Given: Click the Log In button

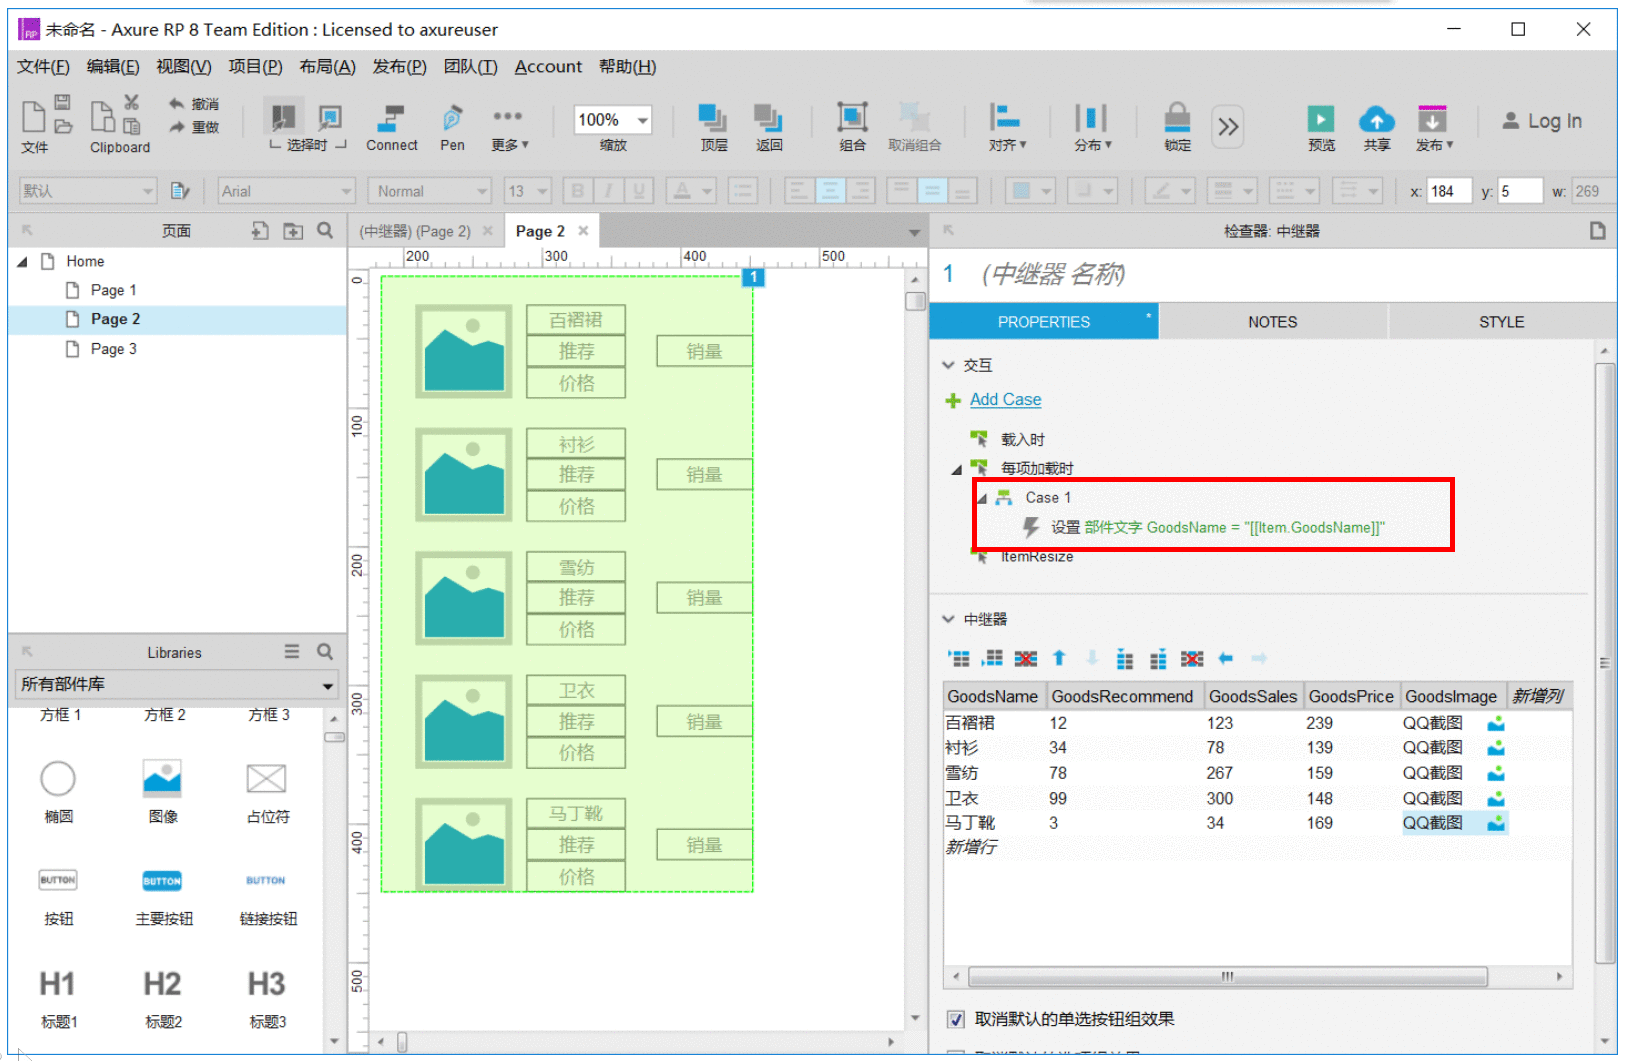Looking at the screenshot, I should (1542, 121).
